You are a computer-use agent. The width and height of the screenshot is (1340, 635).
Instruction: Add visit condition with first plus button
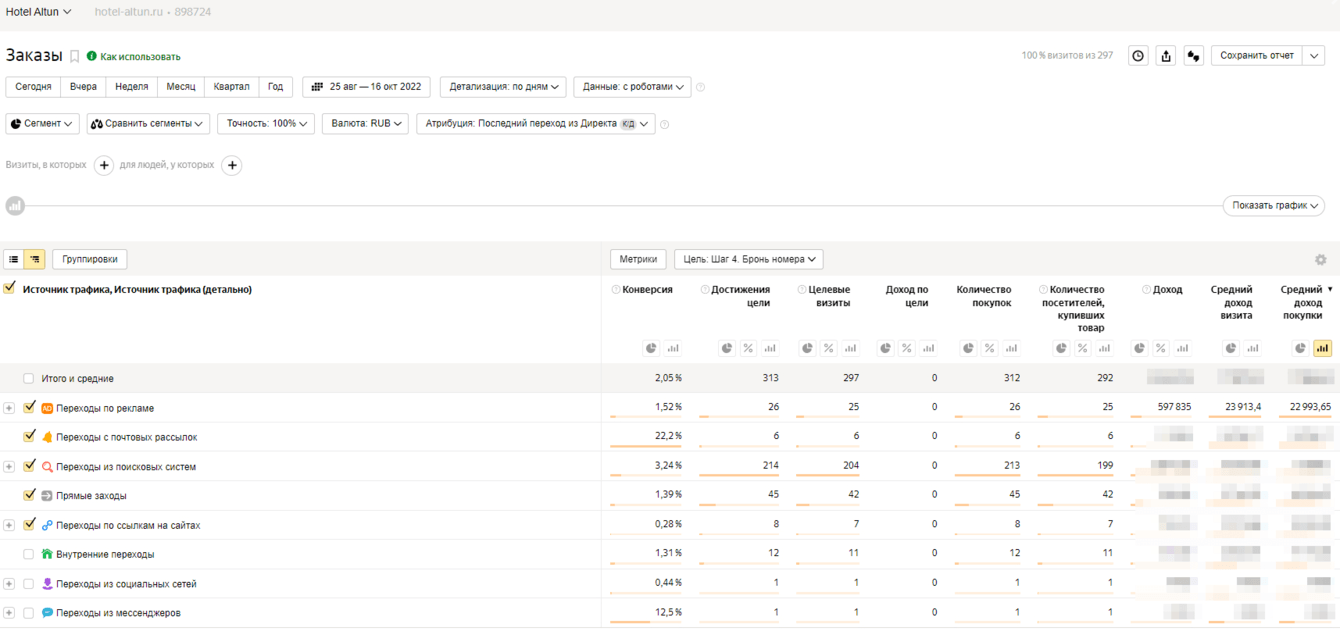[x=104, y=165]
